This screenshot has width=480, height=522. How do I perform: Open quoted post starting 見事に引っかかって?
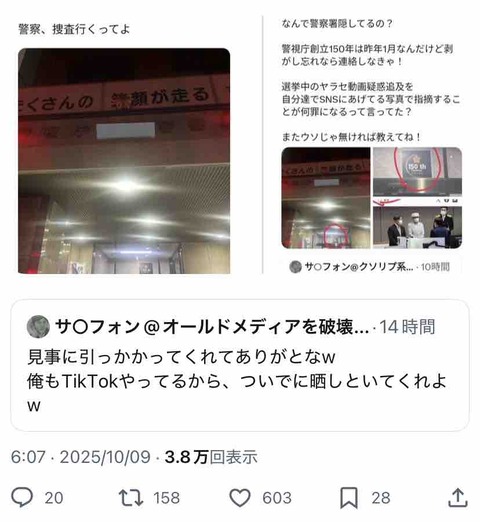pos(240,365)
